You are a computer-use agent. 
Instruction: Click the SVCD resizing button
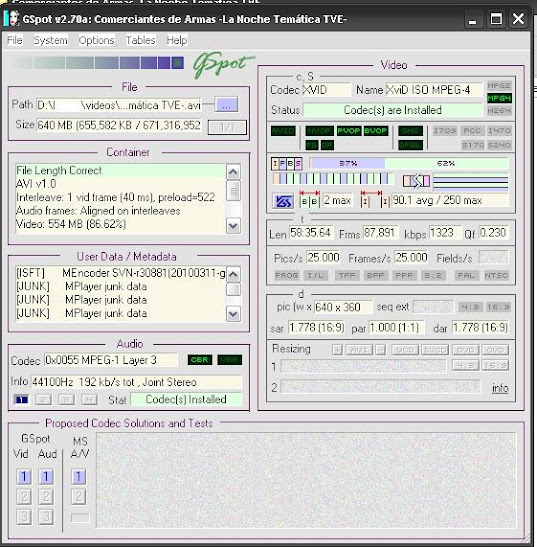[435, 350]
